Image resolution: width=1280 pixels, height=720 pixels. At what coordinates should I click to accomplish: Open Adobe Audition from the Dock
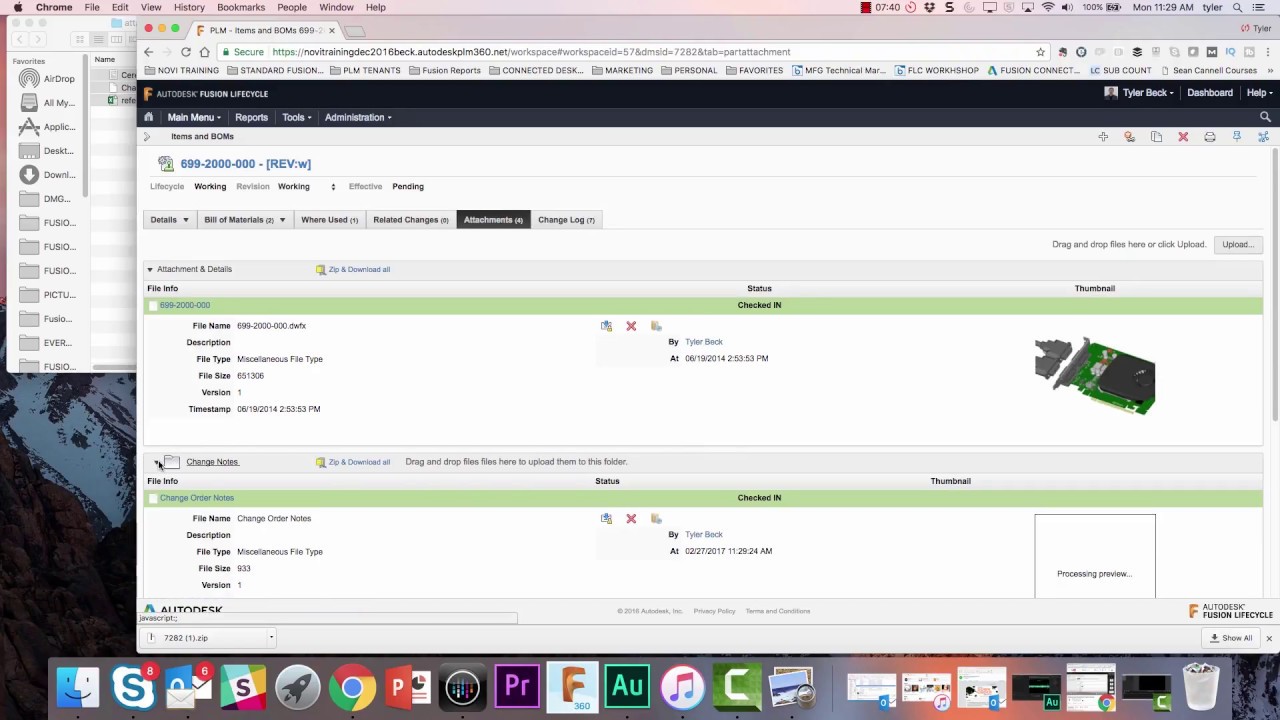pyautogui.click(x=627, y=688)
